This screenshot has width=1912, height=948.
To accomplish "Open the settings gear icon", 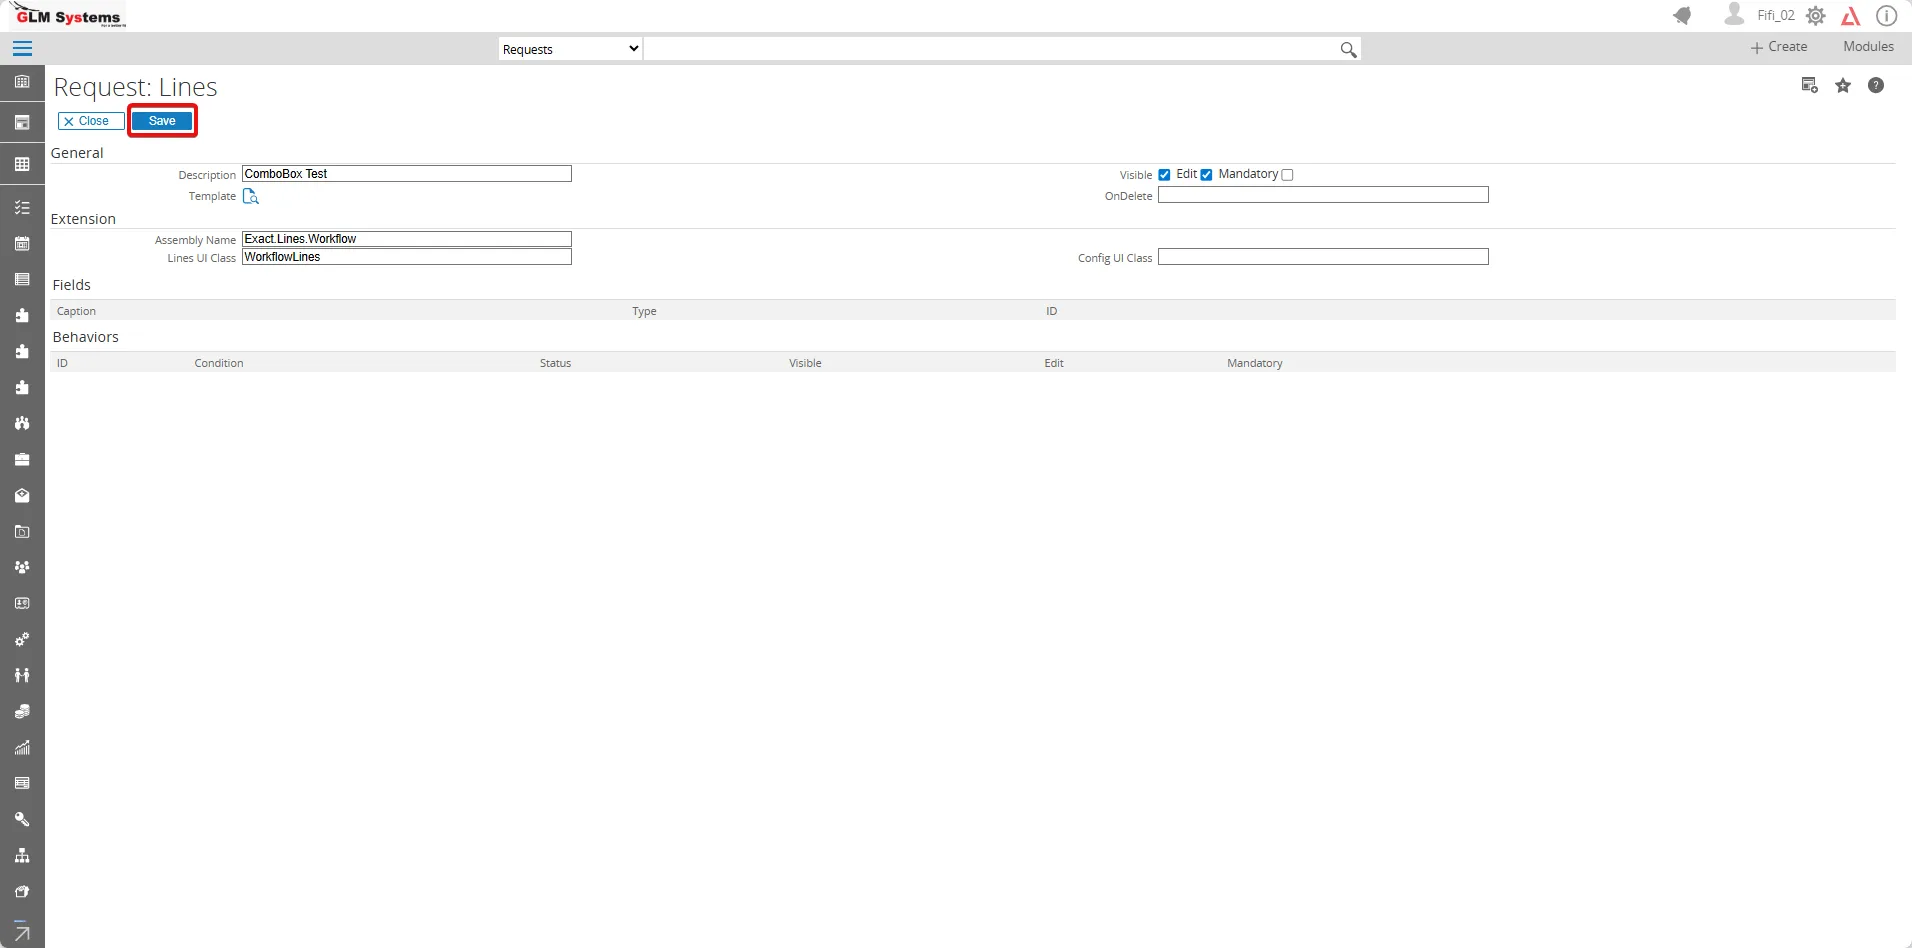I will pos(1816,16).
